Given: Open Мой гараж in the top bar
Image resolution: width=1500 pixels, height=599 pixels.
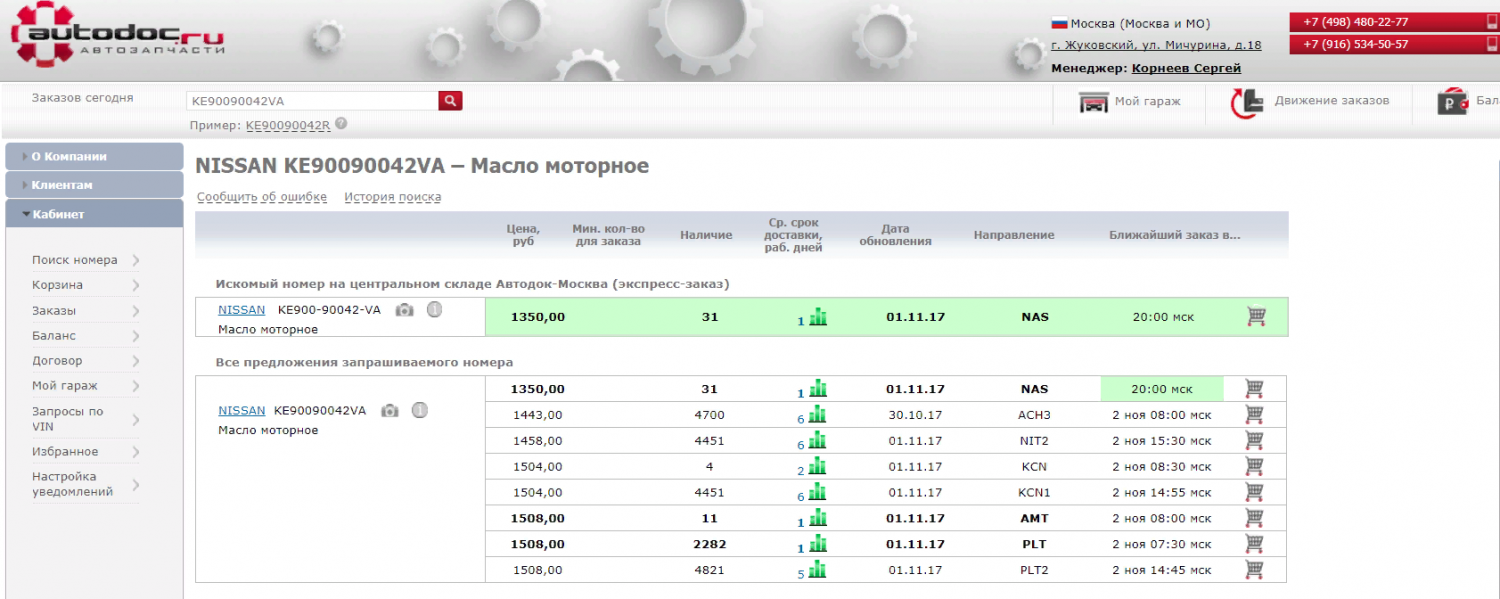Looking at the screenshot, I should coord(1148,101).
